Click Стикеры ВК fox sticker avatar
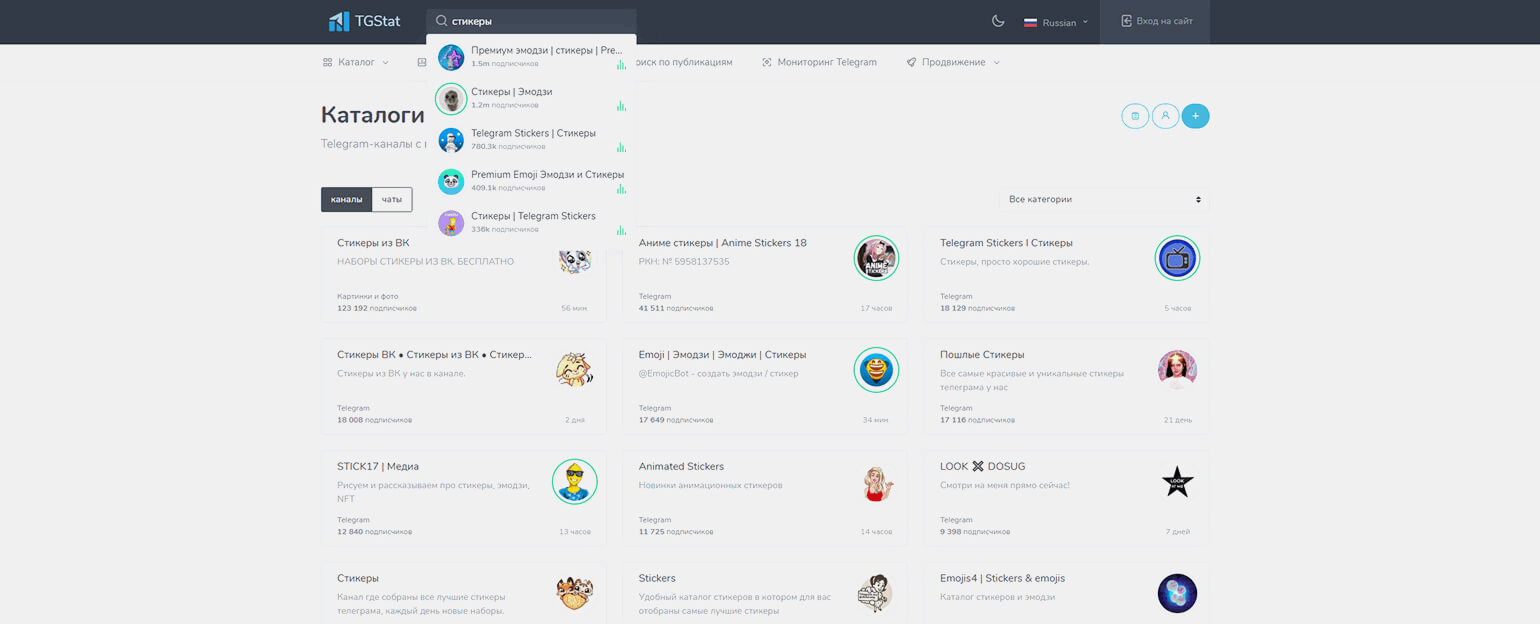Screen dimensions: 1540x624 click(575, 370)
